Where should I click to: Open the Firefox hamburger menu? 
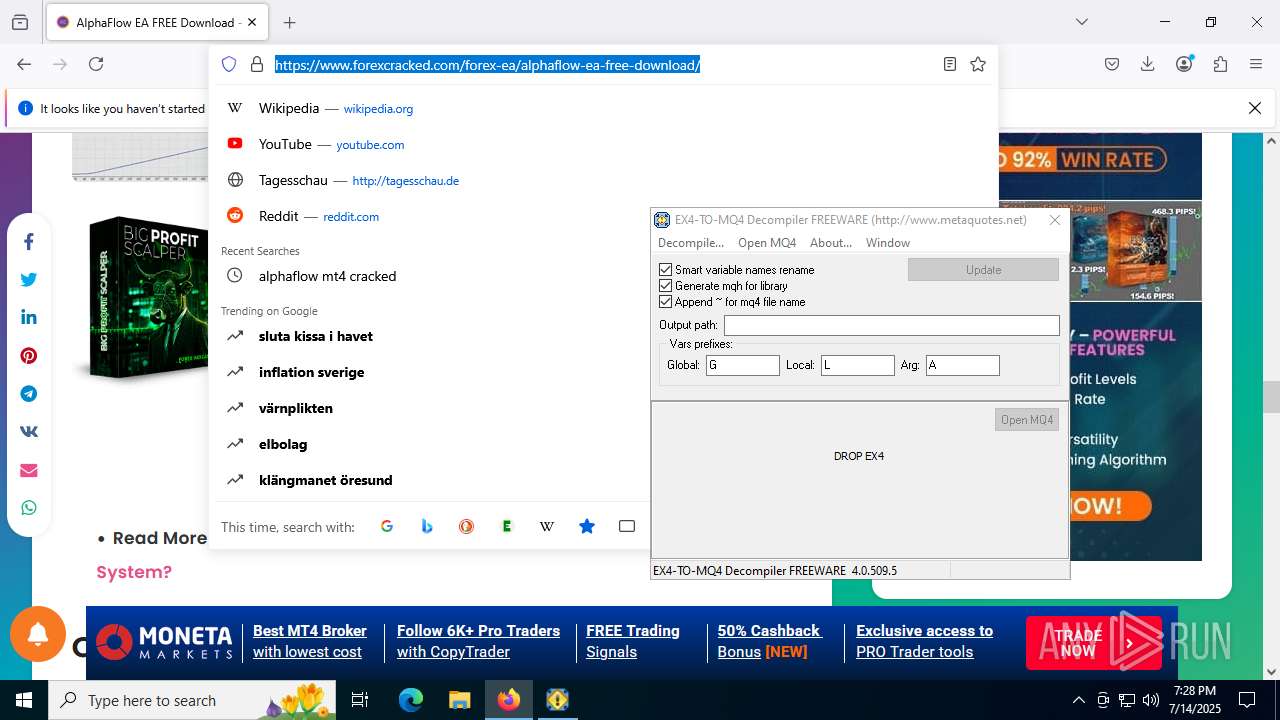[x=1256, y=64]
